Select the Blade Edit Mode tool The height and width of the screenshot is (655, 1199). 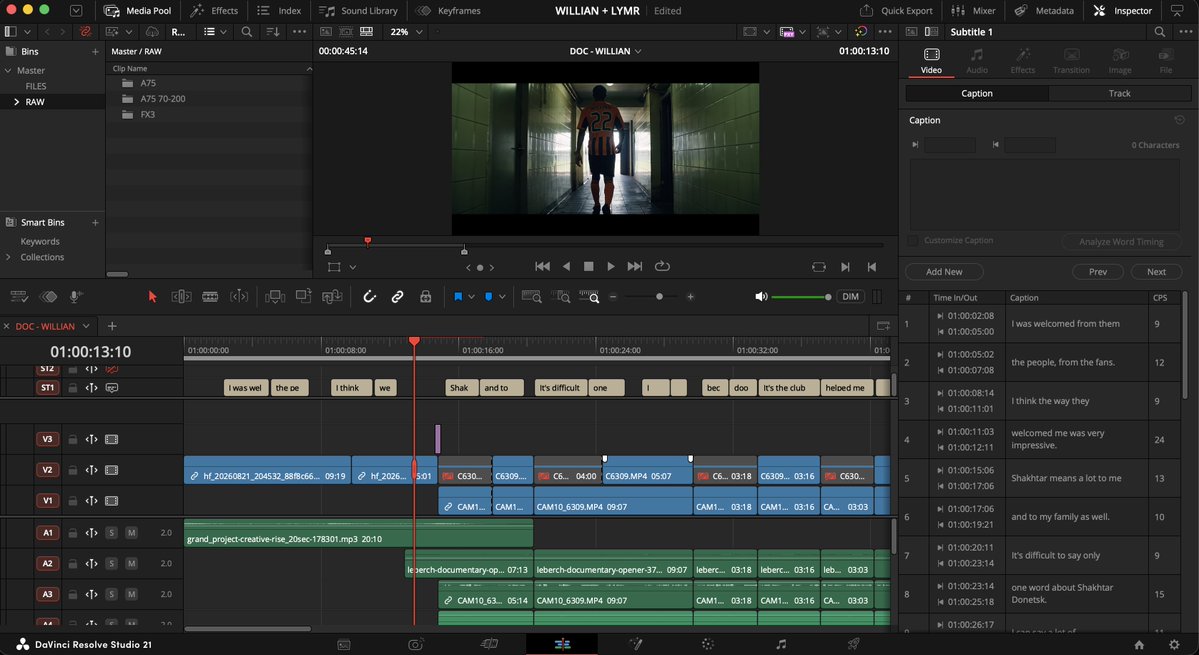point(210,297)
